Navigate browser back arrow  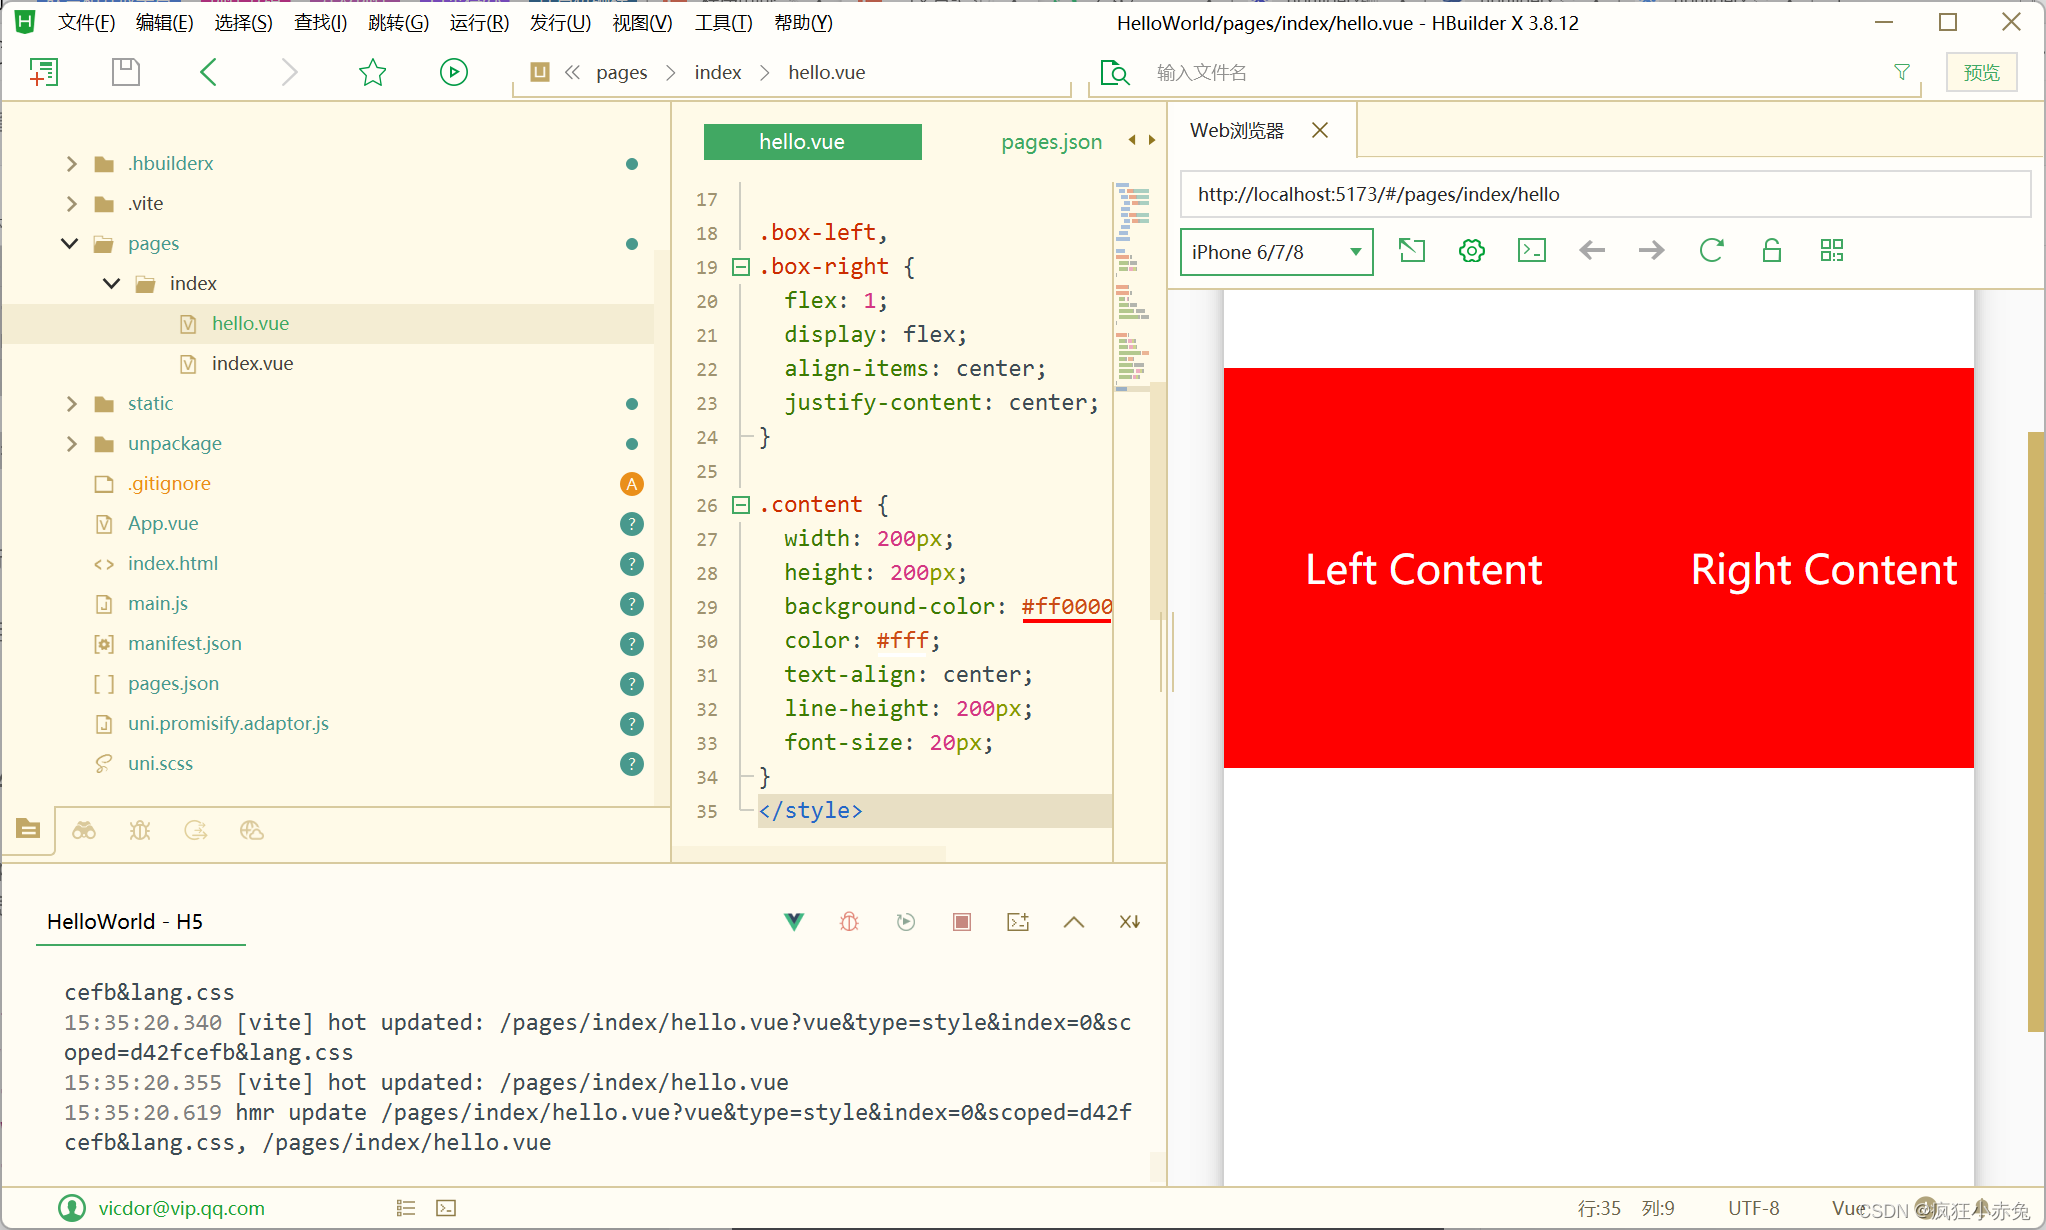1592,250
